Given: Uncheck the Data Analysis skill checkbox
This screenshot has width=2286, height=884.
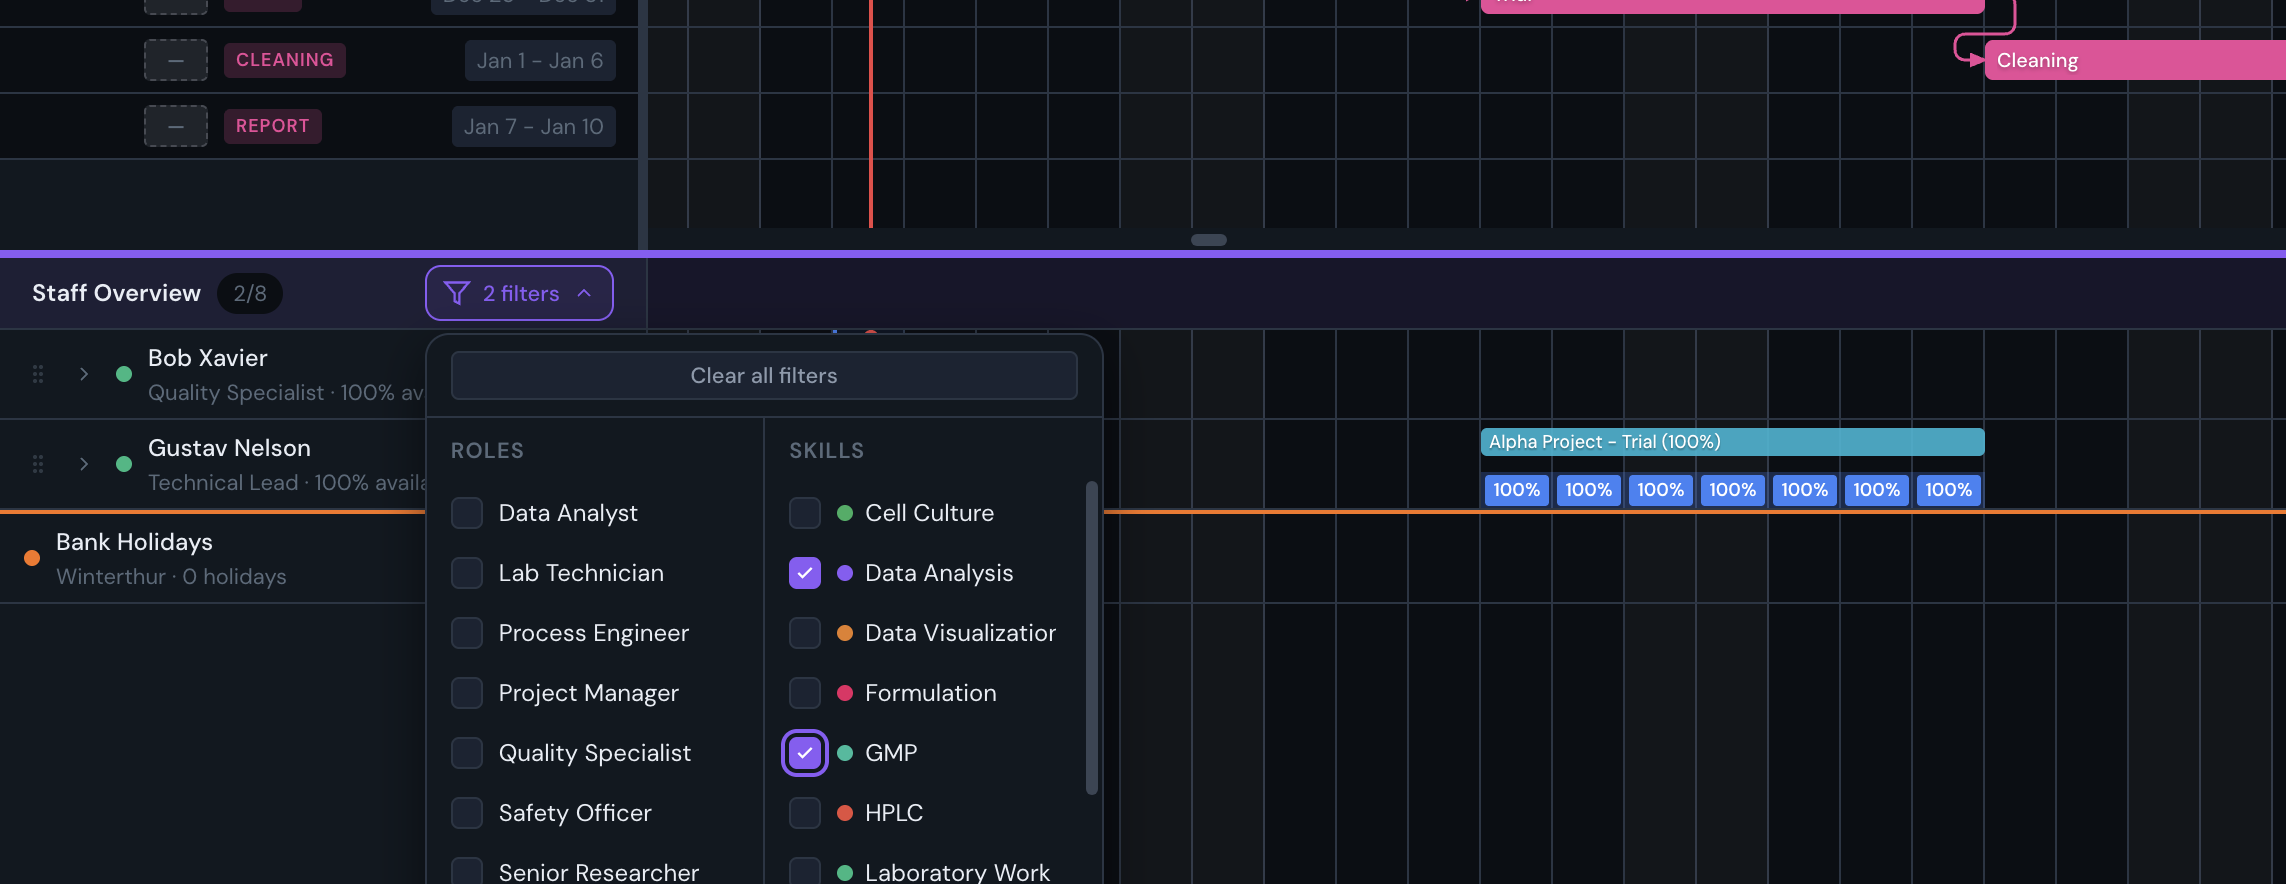Looking at the screenshot, I should pyautogui.click(x=805, y=573).
